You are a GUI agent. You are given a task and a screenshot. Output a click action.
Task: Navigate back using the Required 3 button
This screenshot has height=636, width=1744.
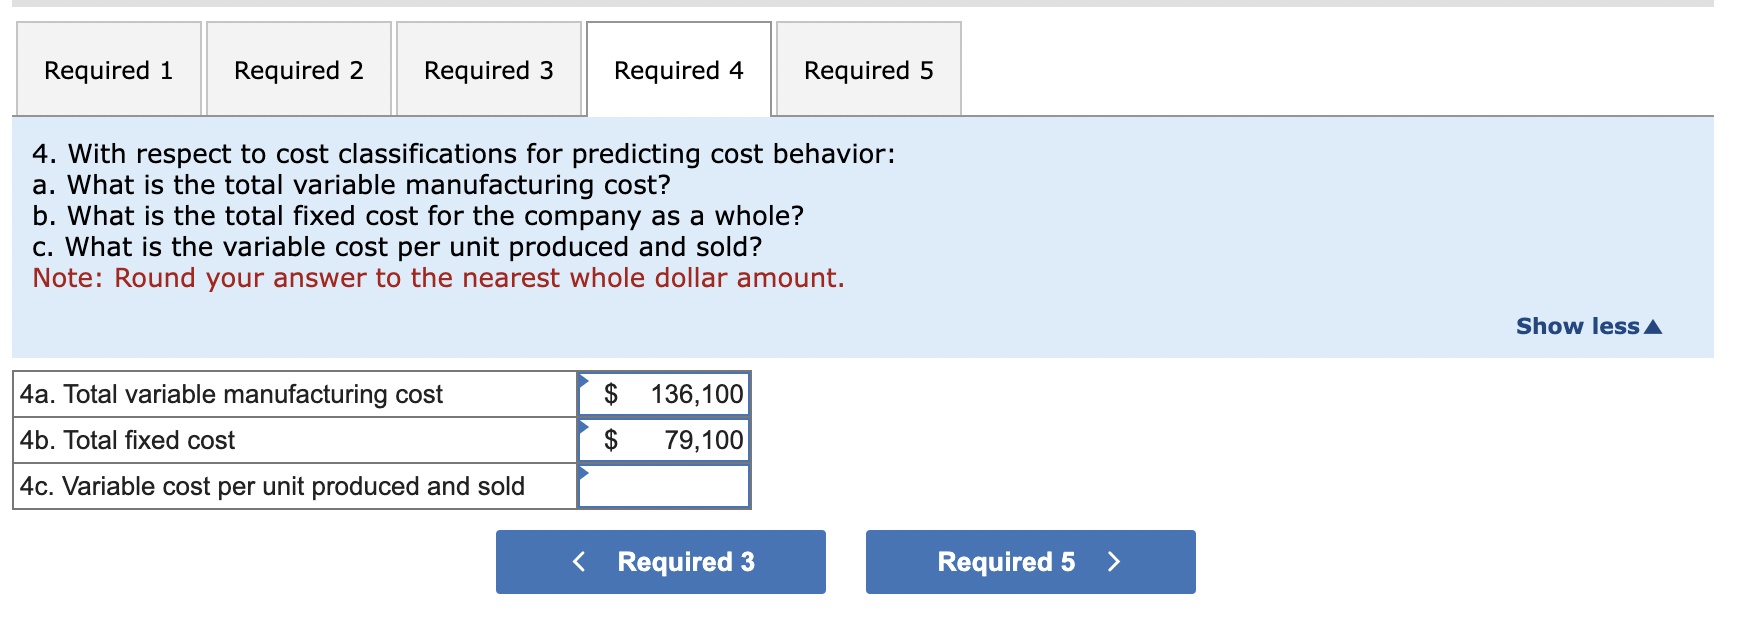tap(661, 562)
